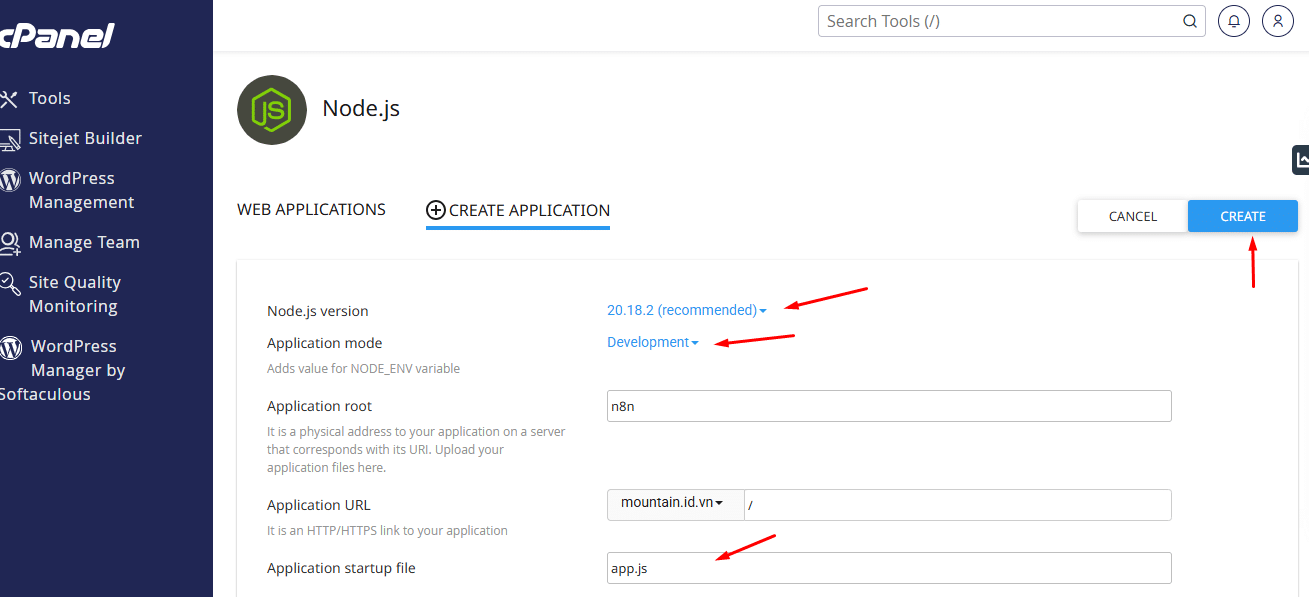Click the Sitejet Builder monitor icon
Screen dimensions: 1309x597
point(10,139)
